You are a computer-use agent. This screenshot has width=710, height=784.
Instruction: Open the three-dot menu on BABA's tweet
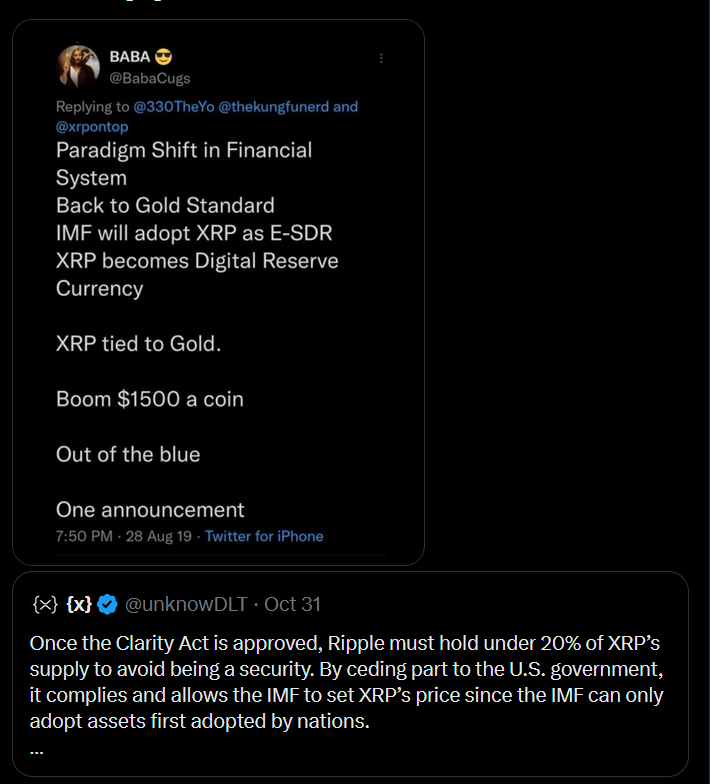click(381, 59)
